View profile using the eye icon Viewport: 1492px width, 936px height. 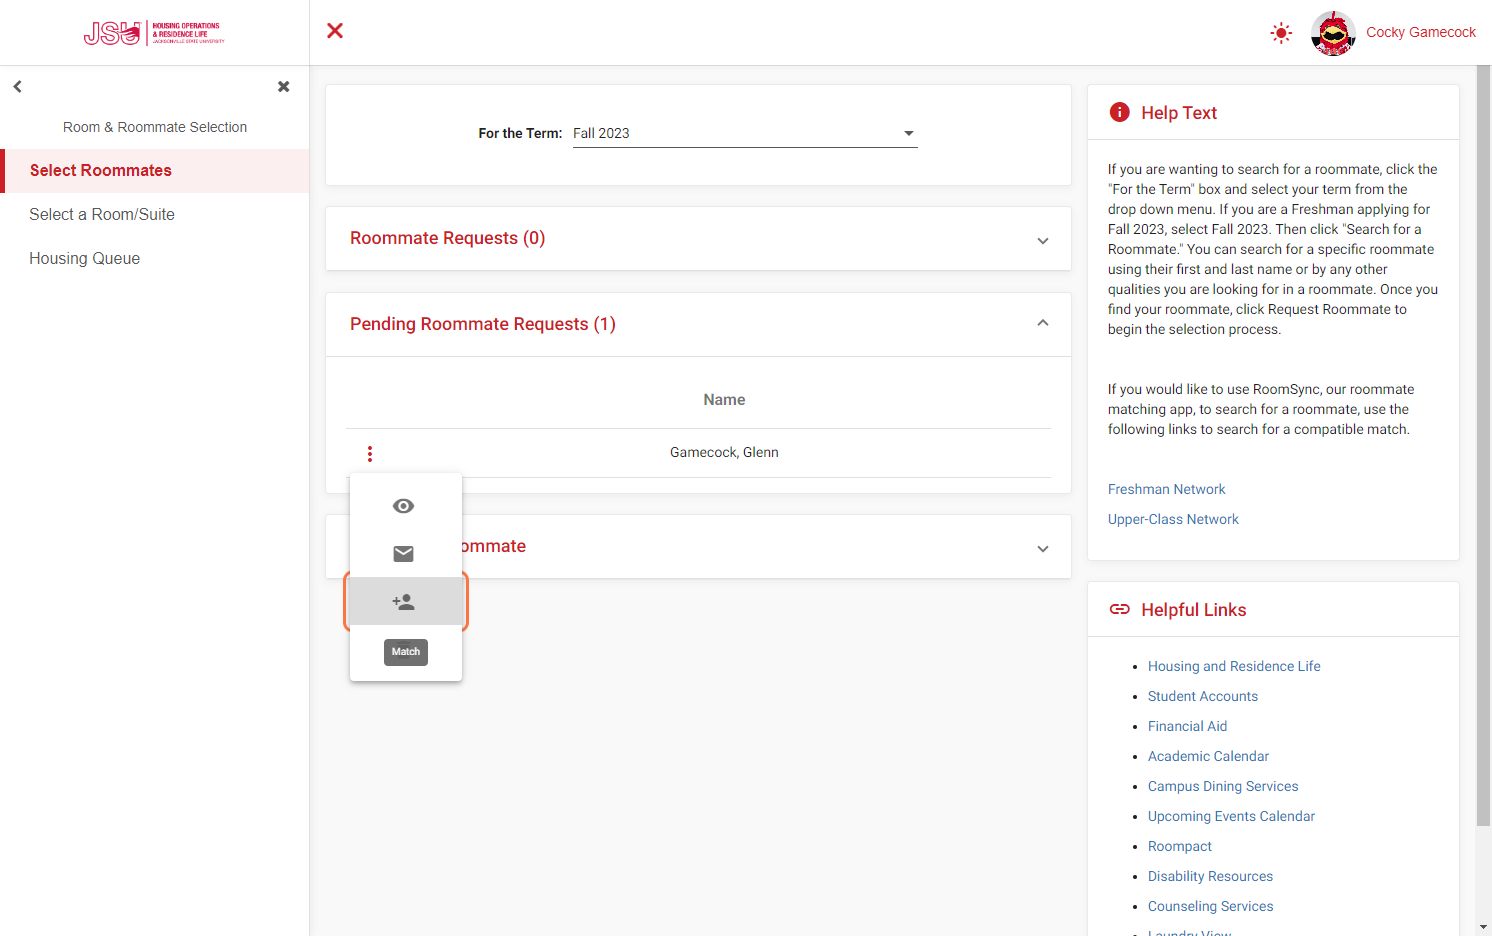[404, 506]
